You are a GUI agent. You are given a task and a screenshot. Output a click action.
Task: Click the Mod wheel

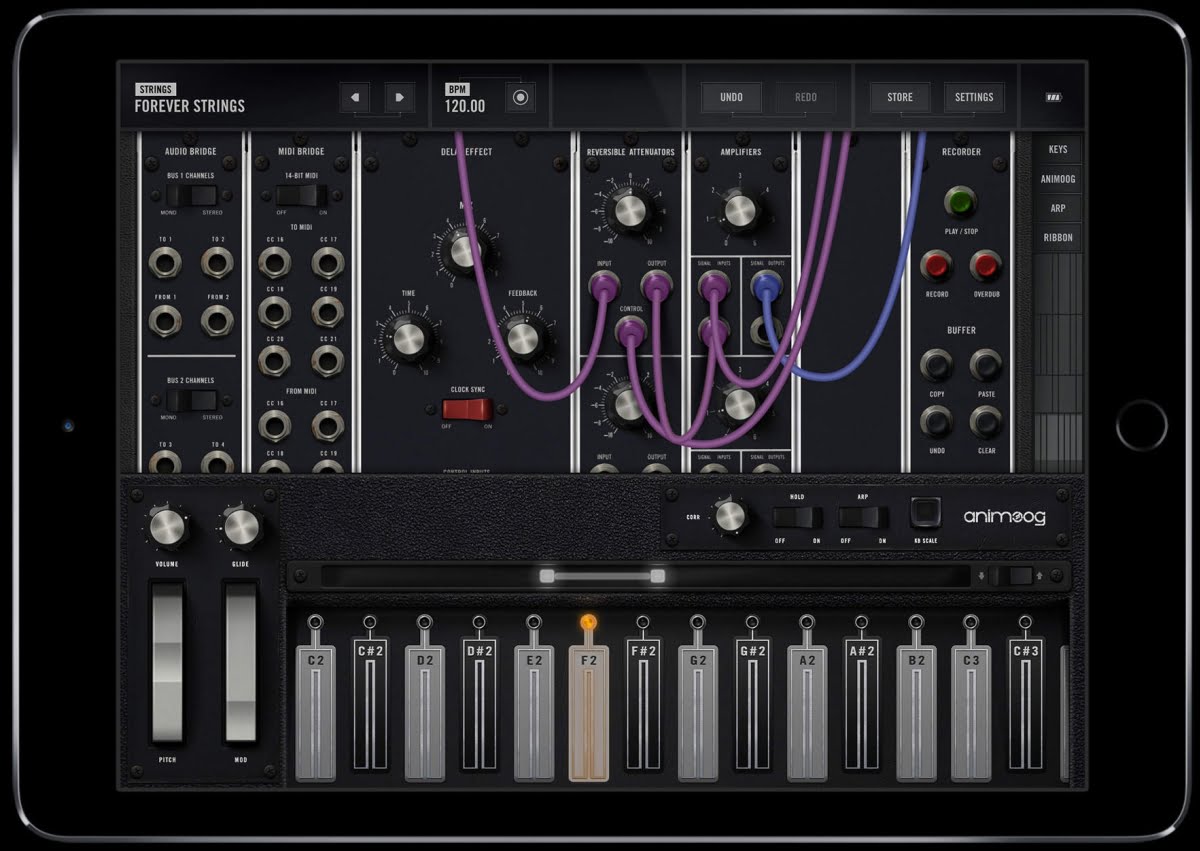pos(241,661)
